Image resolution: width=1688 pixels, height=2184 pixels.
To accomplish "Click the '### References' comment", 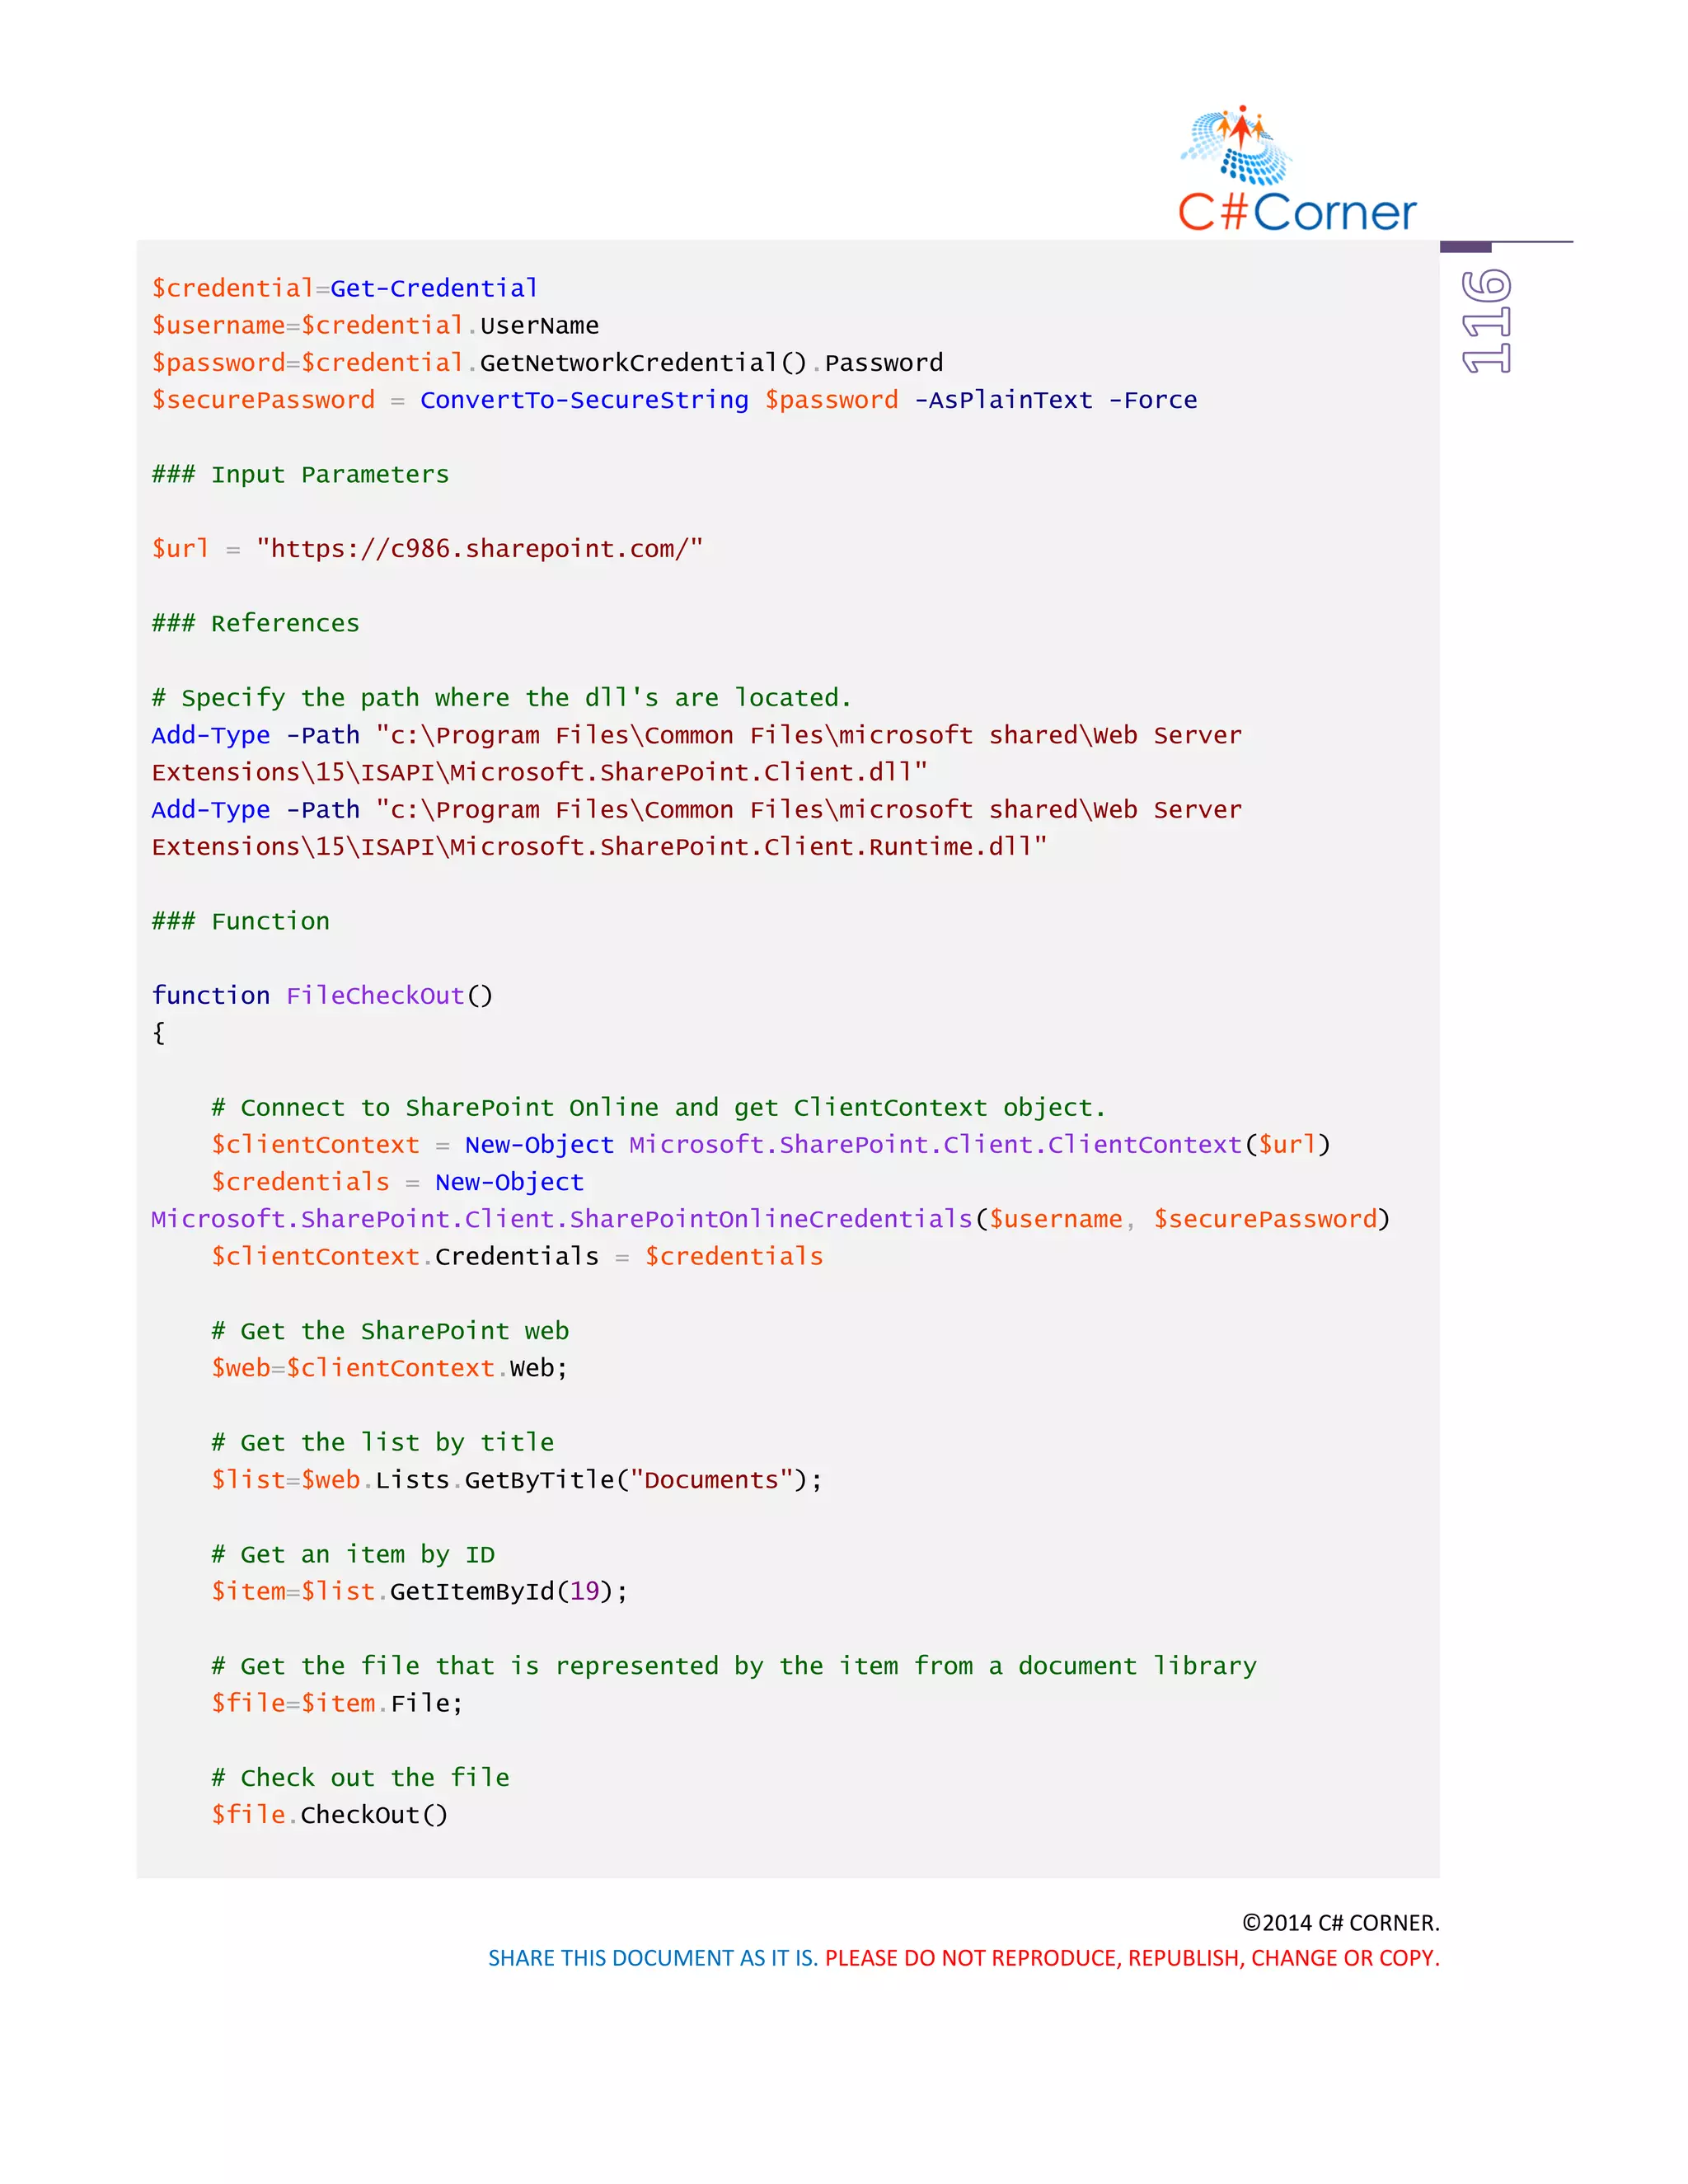I will coord(255,623).
